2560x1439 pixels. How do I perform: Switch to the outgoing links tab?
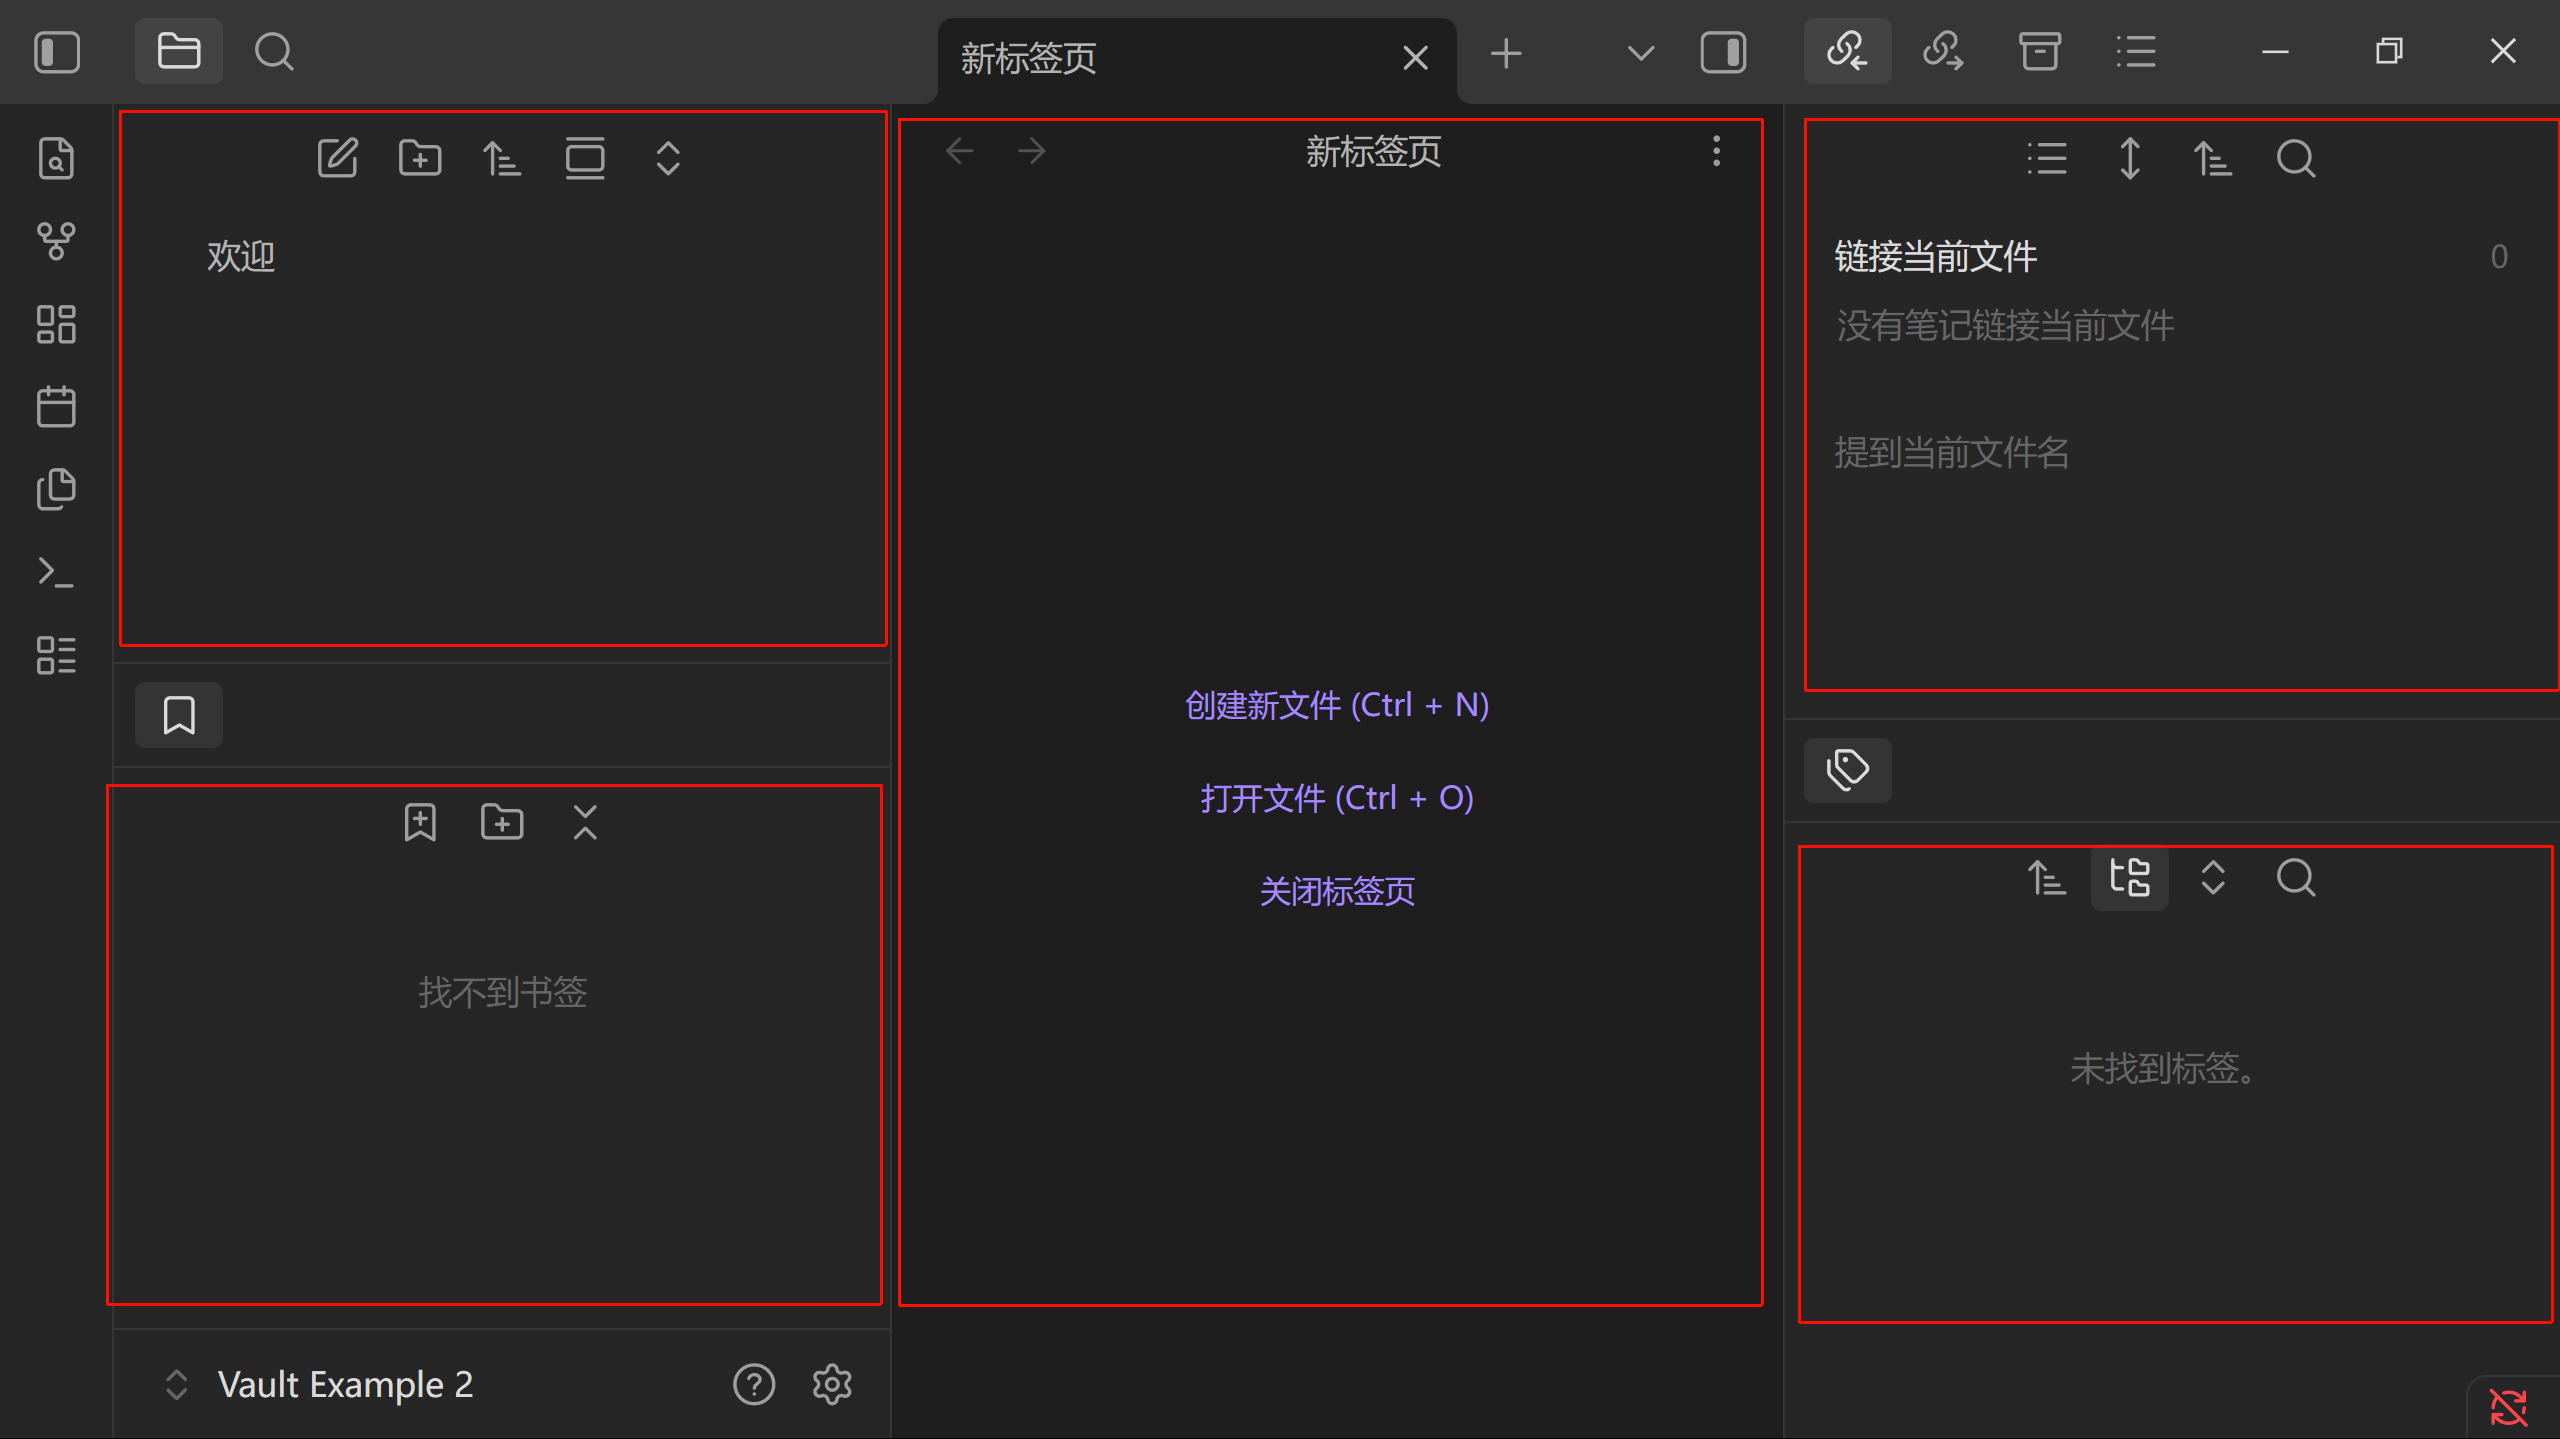pos(1943,52)
